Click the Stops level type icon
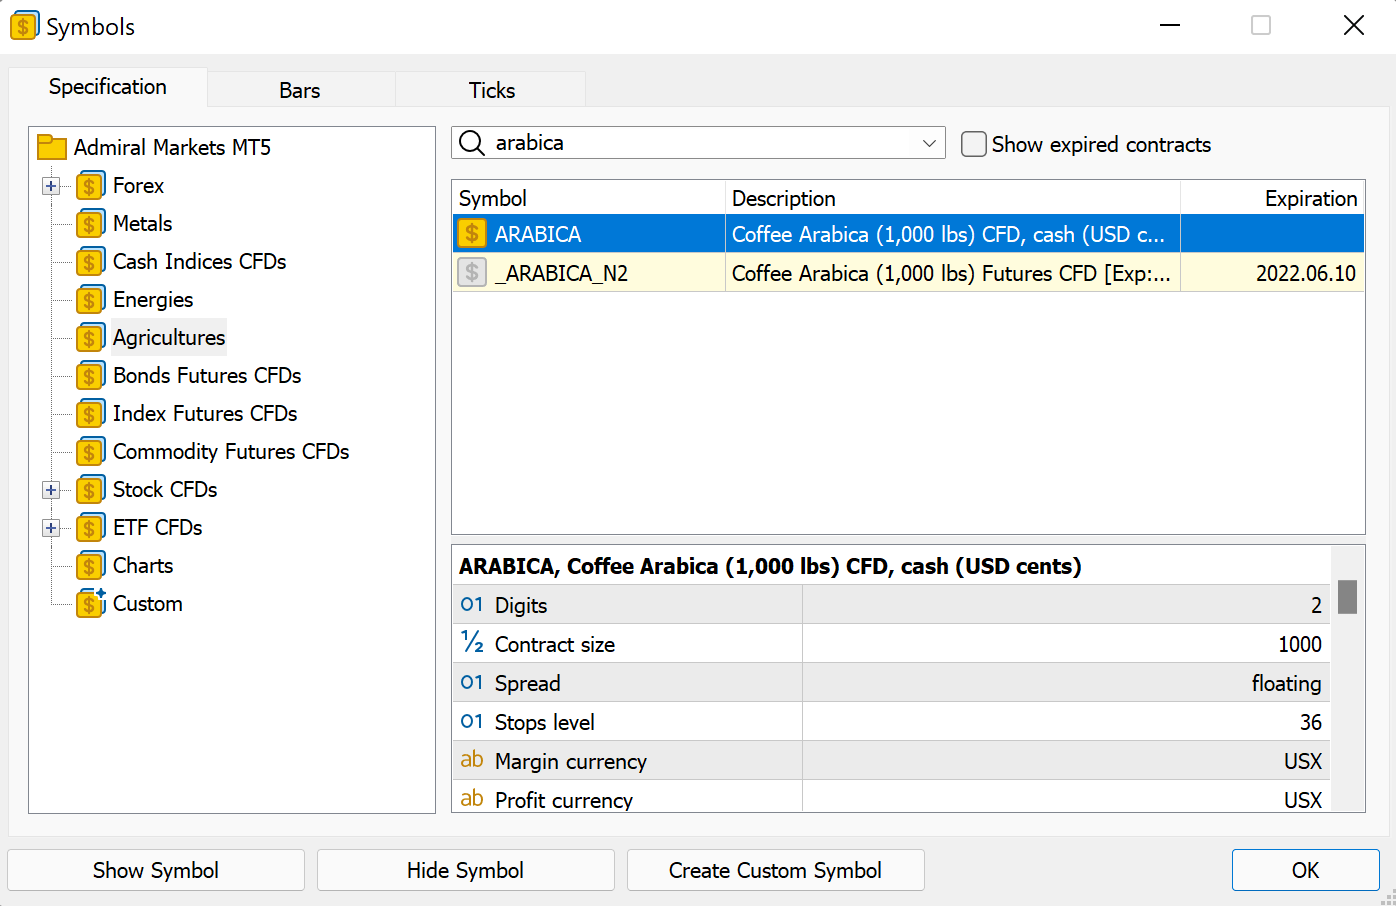This screenshot has width=1396, height=906. point(472,721)
